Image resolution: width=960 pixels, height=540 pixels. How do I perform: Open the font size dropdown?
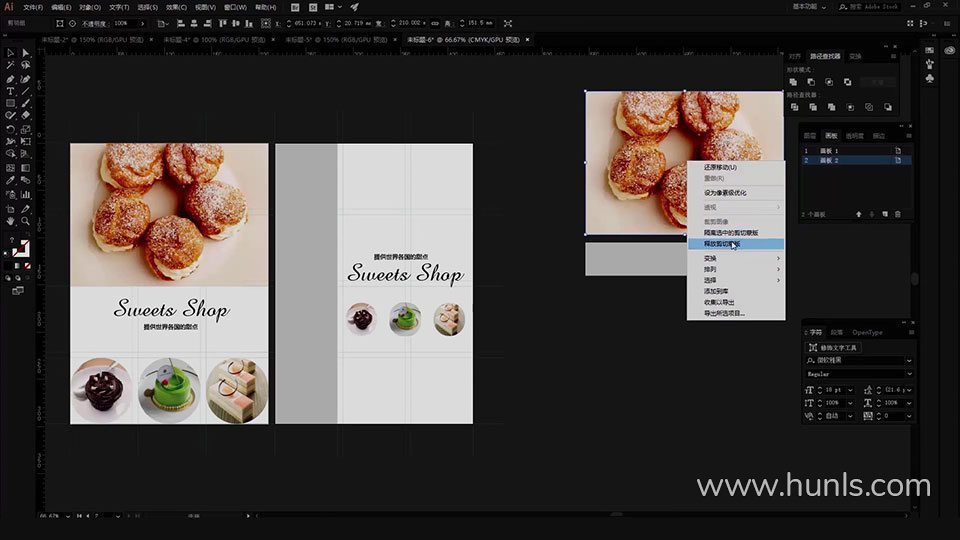[850, 390]
